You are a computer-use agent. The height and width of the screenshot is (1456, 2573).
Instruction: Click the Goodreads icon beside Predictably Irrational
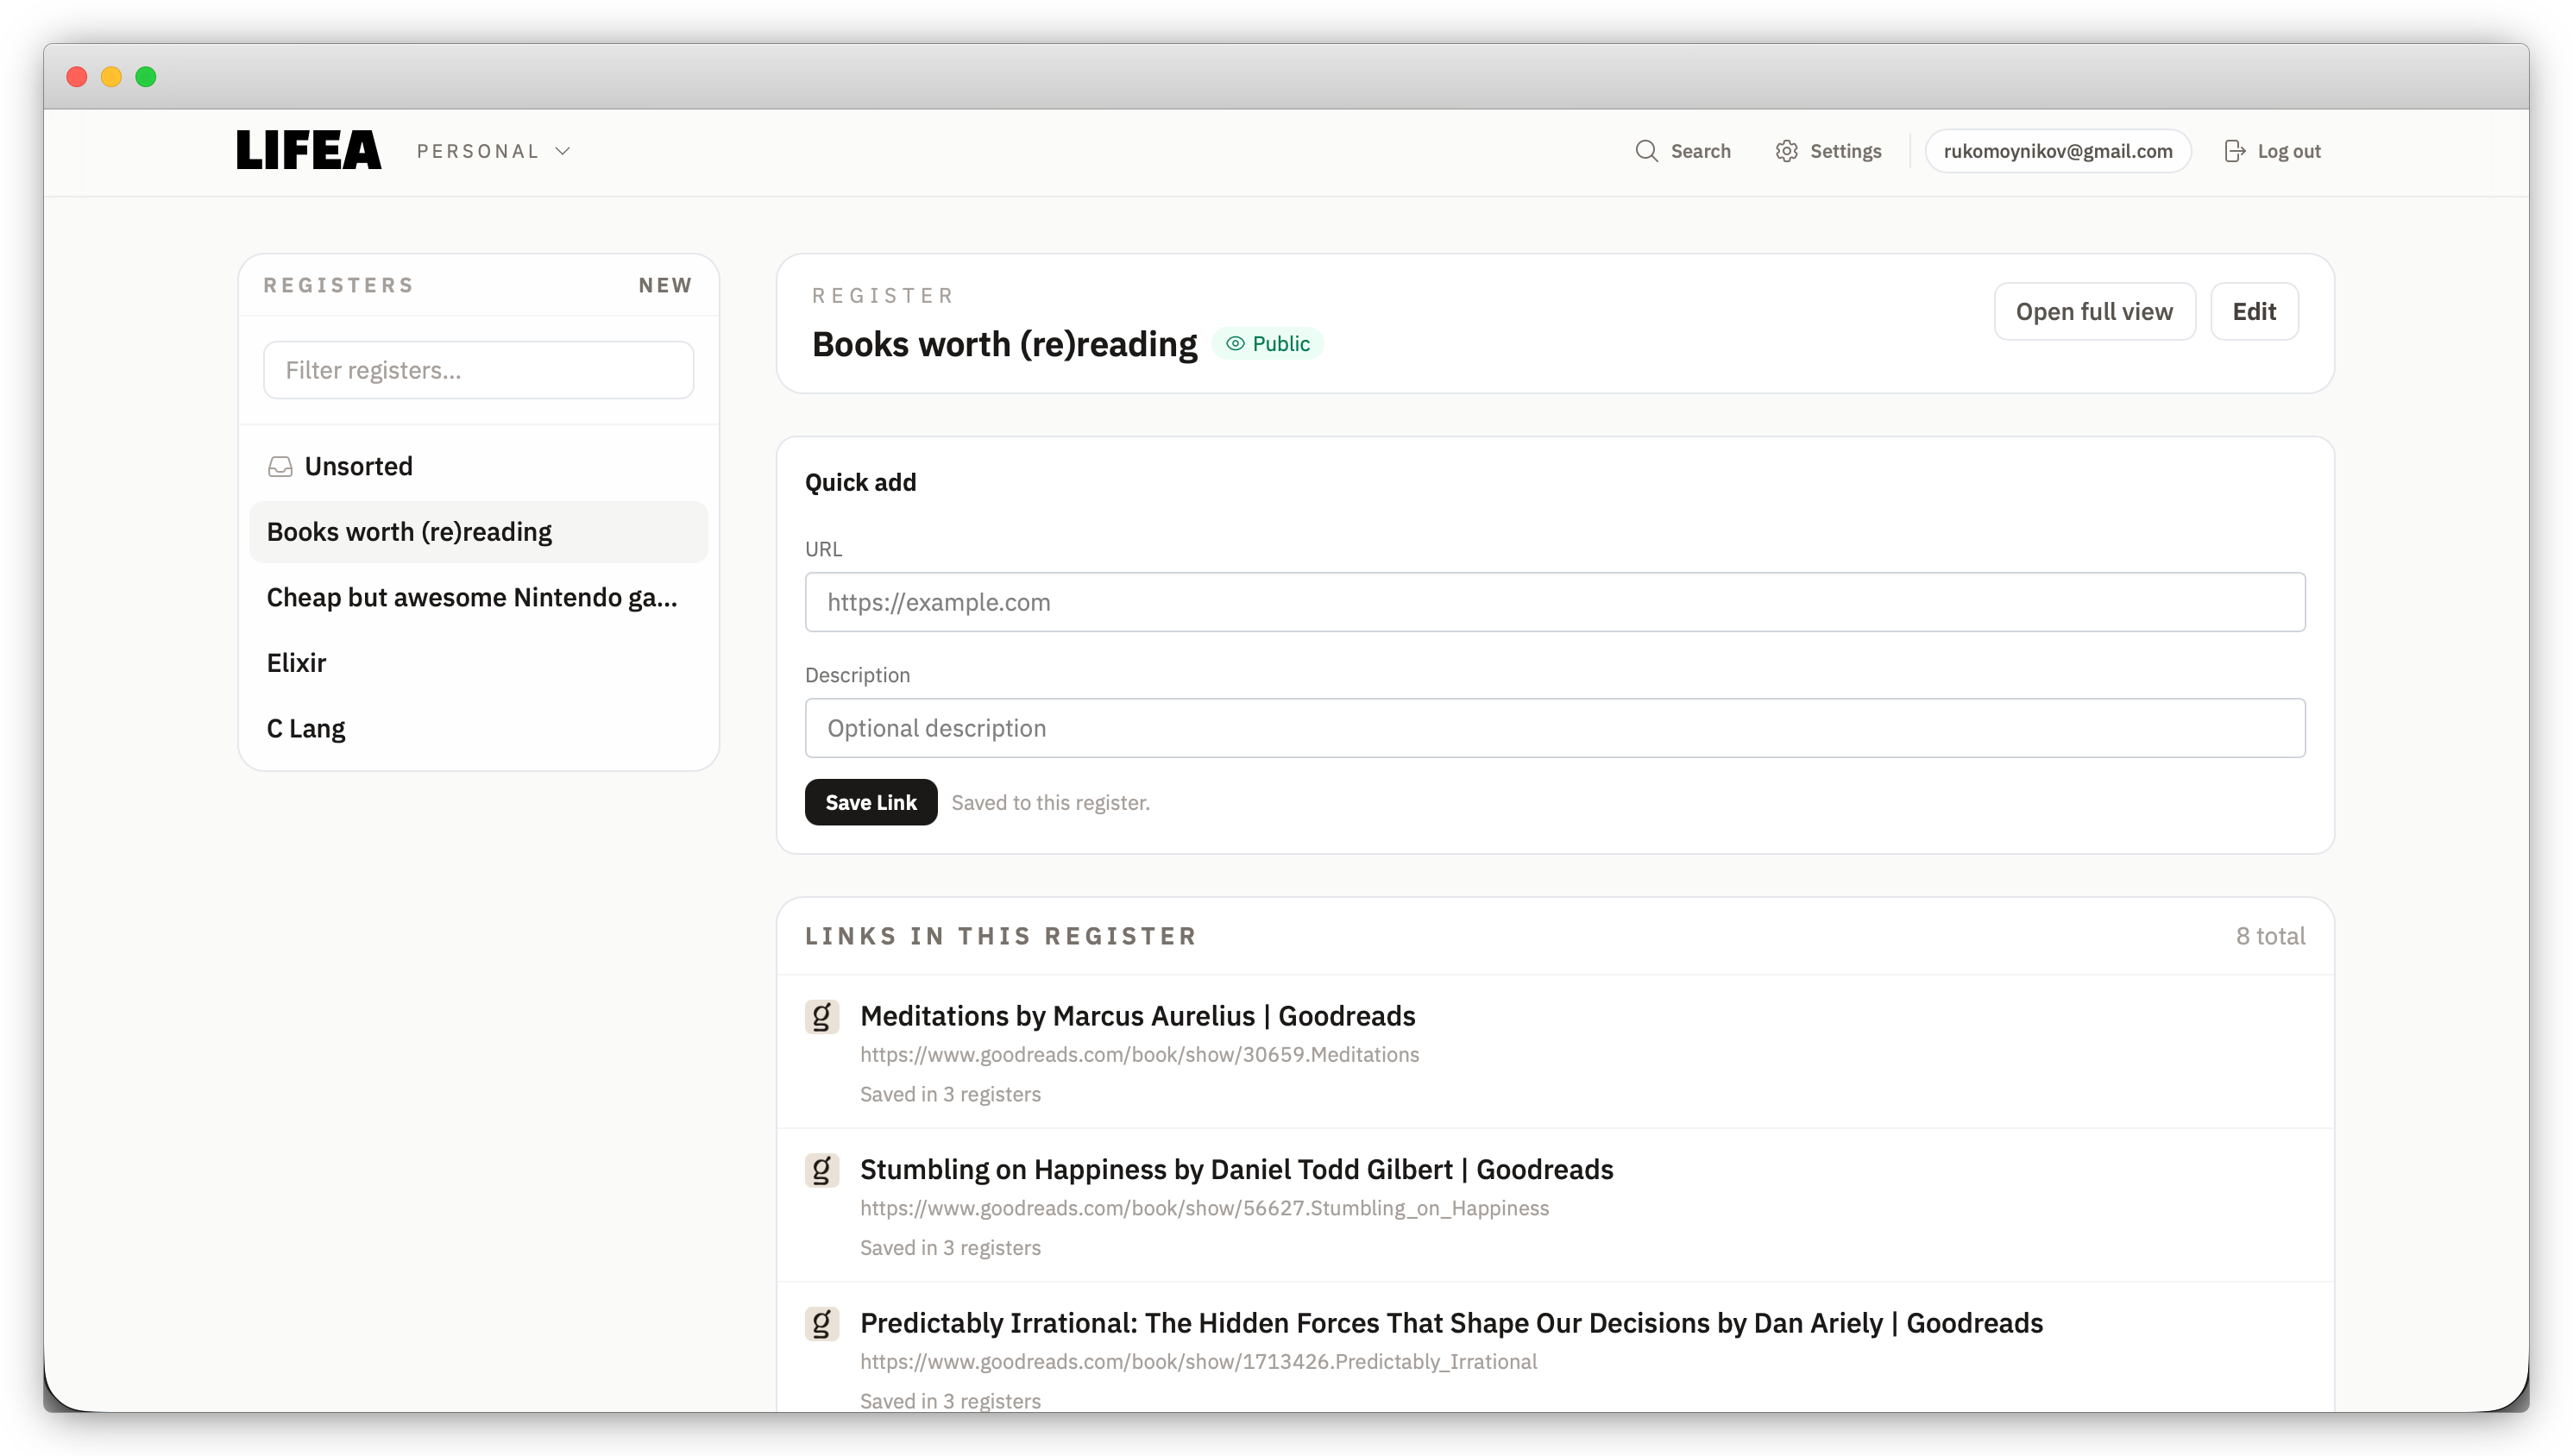pyautogui.click(x=822, y=1322)
